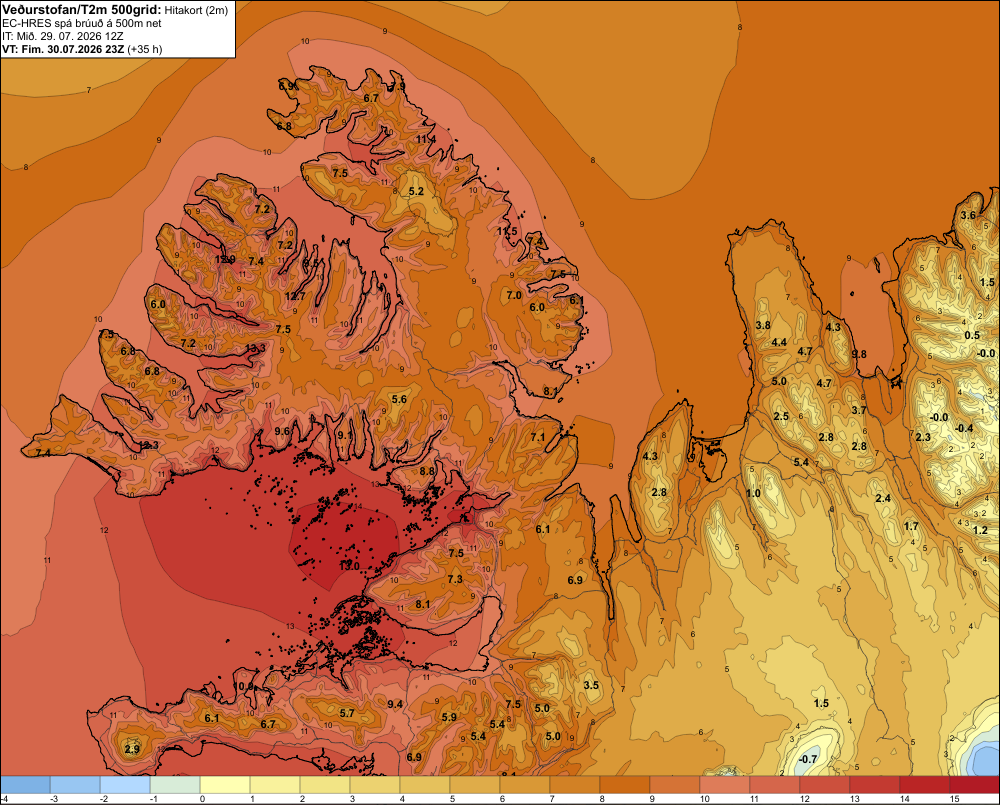1000x805 pixels.
Task: Click the temperature value '2.4'
Action: pos(883,498)
